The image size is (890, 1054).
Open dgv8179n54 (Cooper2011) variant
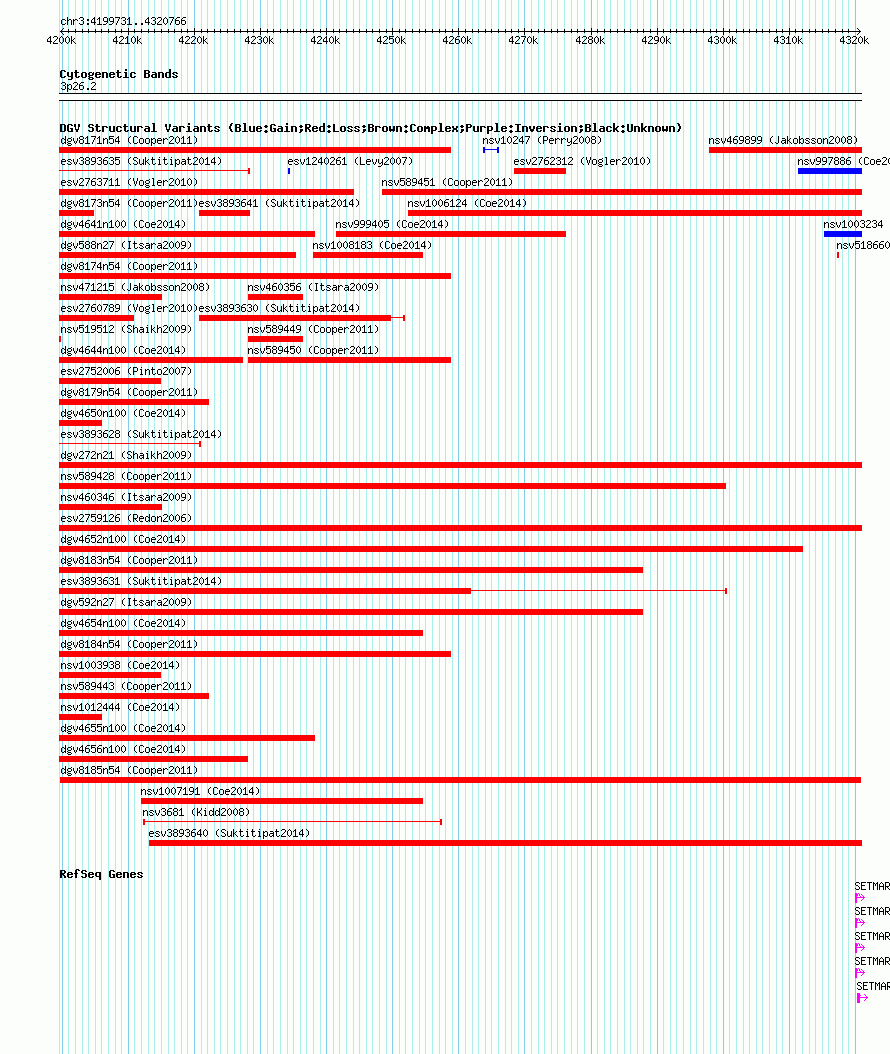click(x=129, y=392)
